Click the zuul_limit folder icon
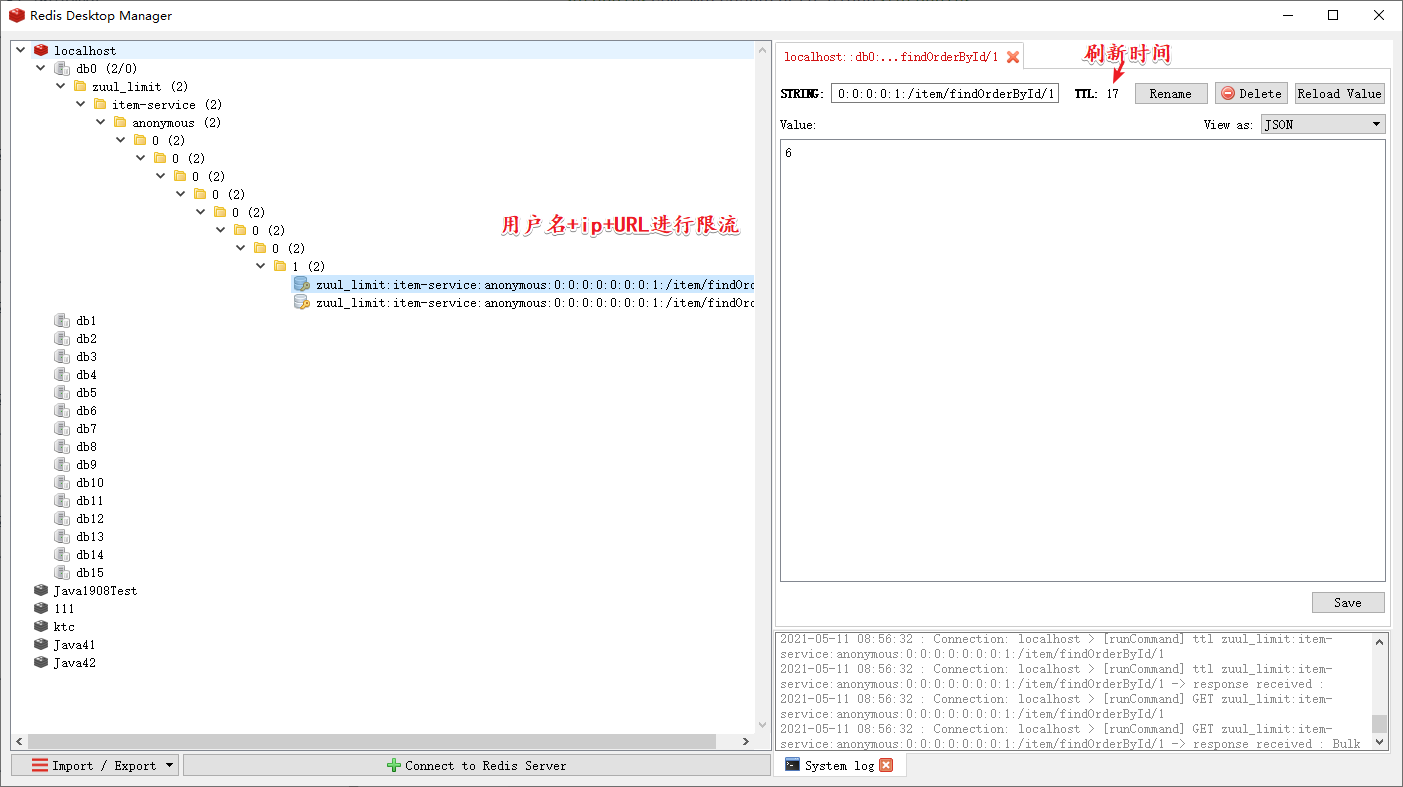 pyautogui.click(x=80, y=86)
